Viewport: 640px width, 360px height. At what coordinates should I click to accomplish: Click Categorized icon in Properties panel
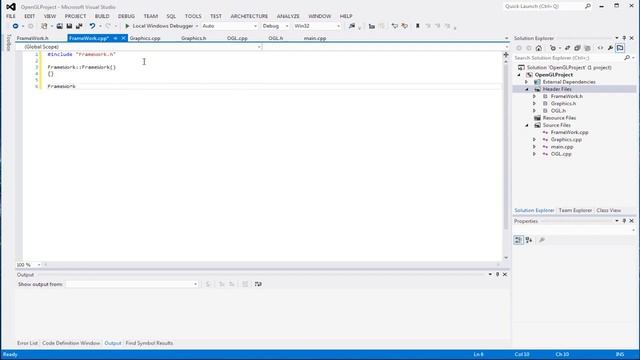click(x=518, y=240)
